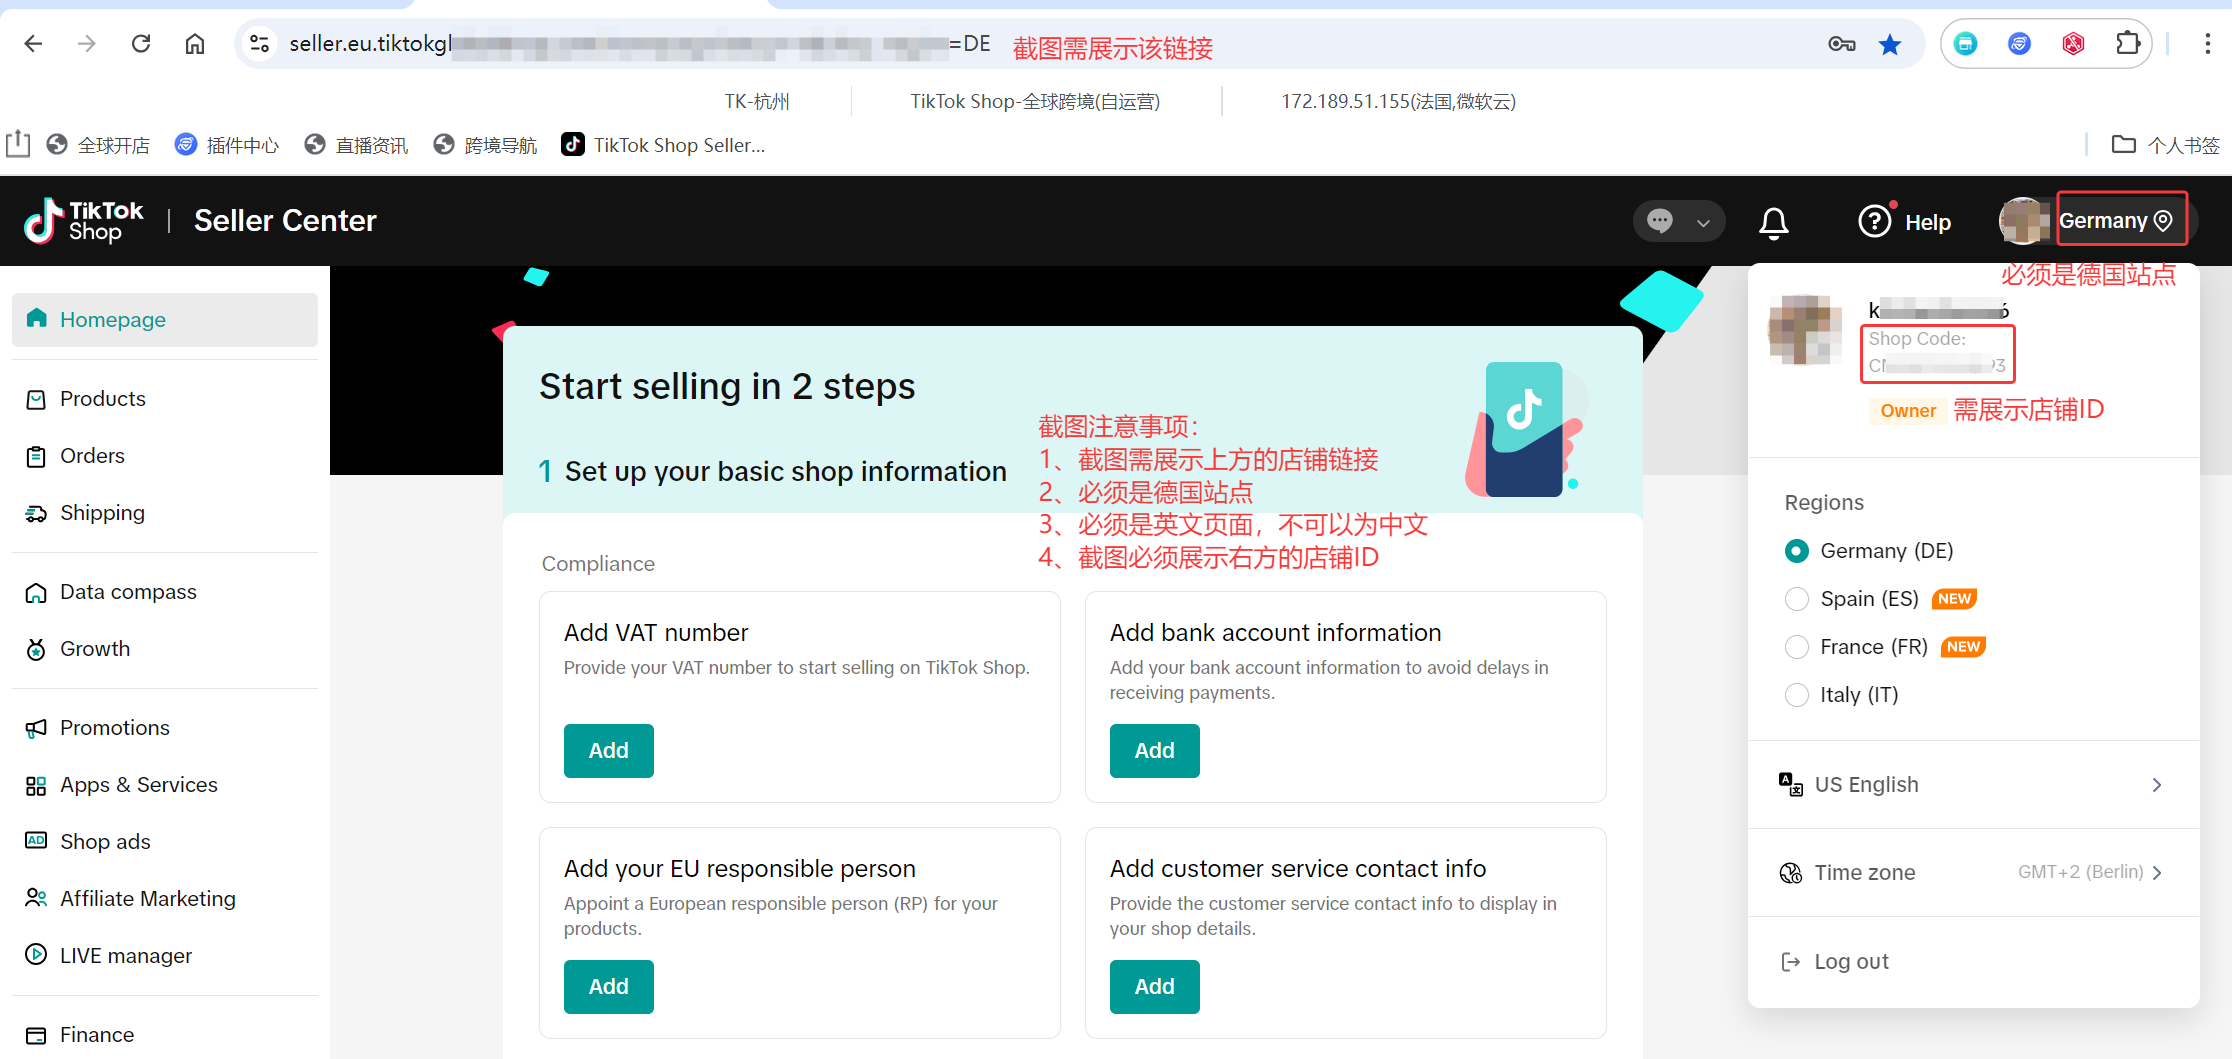Viewport: 2232px width, 1059px height.
Task: Open the 直播资讯 bookmark
Action: click(357, 145)
